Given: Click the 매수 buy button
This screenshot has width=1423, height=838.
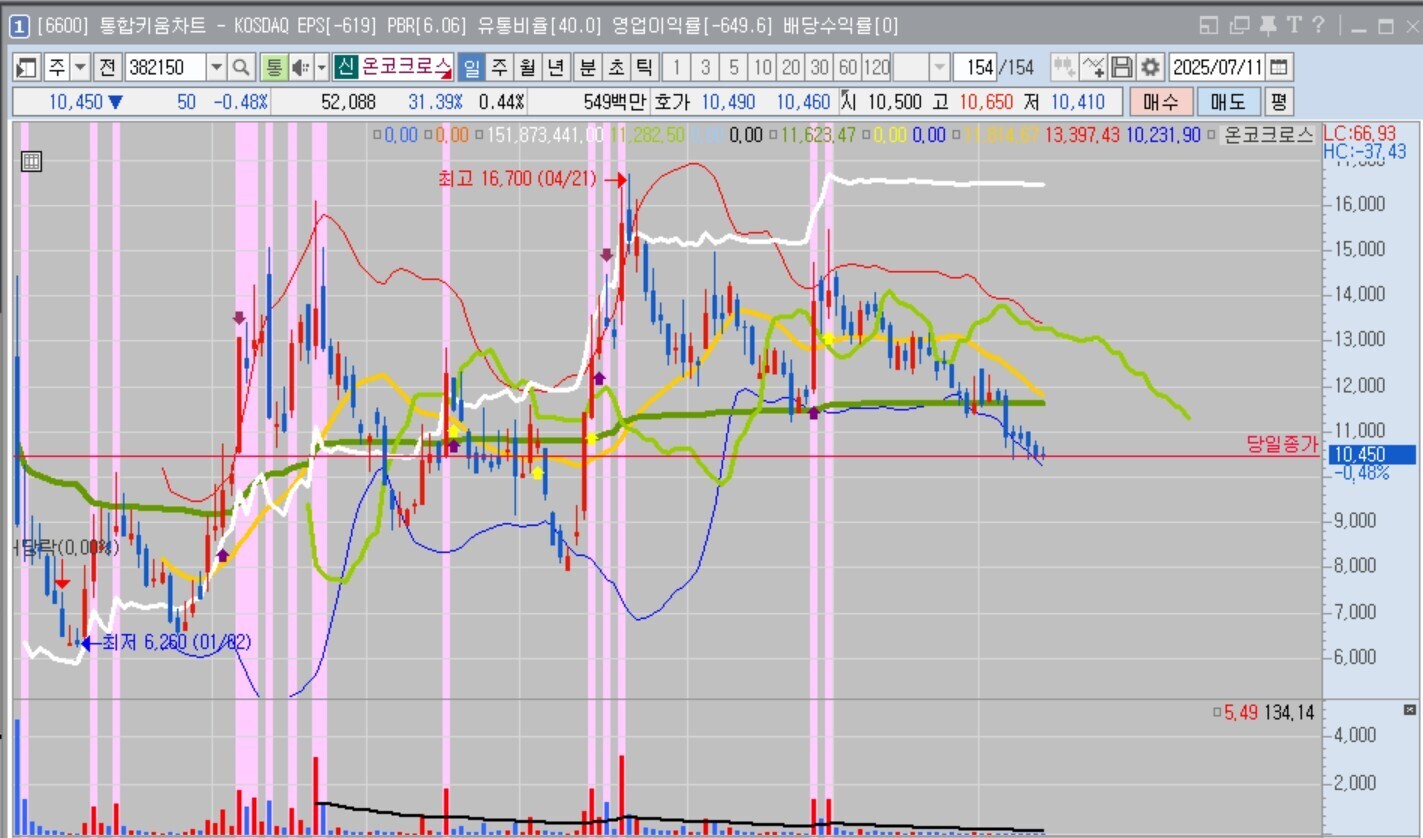Looking at the screenshot, I should 1161,102.
